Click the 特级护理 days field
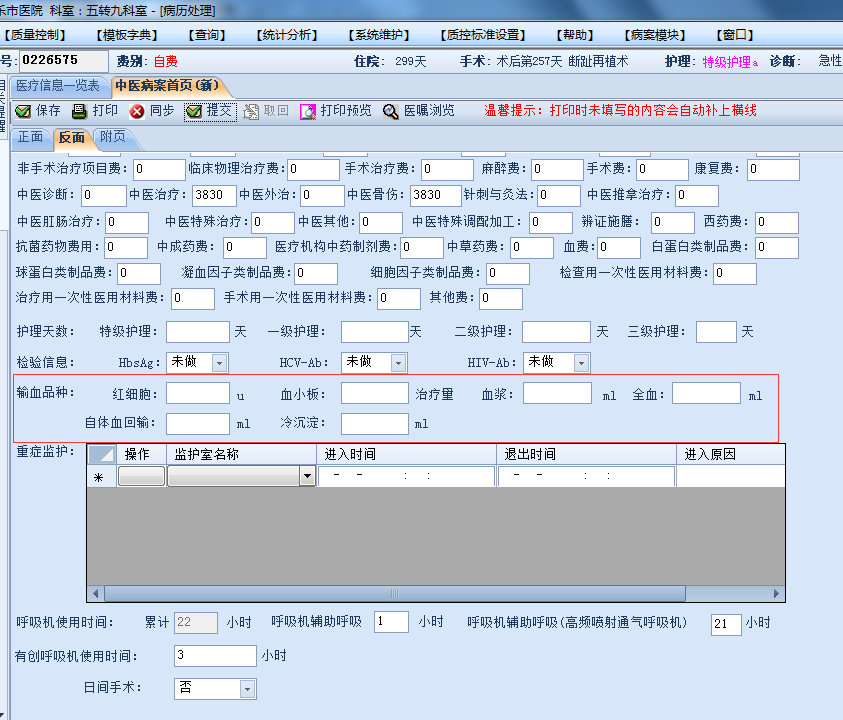 198,332
